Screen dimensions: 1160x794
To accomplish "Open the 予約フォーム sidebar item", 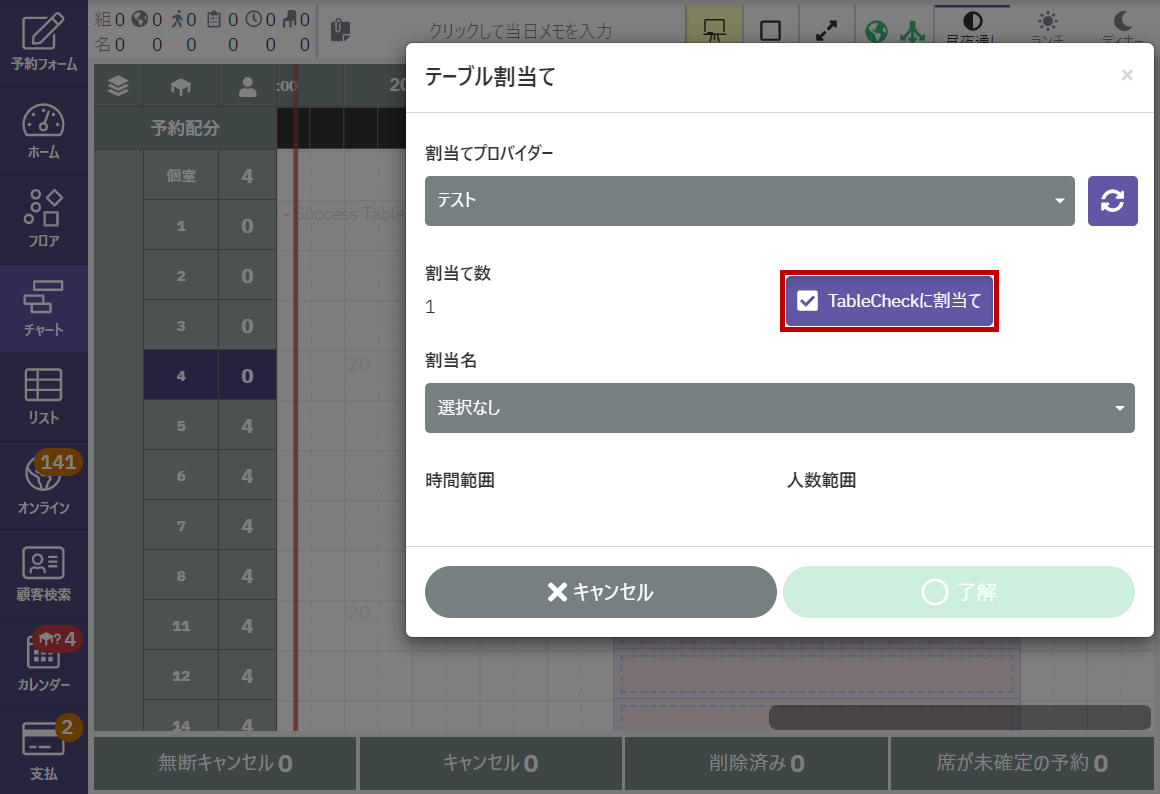I will (x=43, y=43).
